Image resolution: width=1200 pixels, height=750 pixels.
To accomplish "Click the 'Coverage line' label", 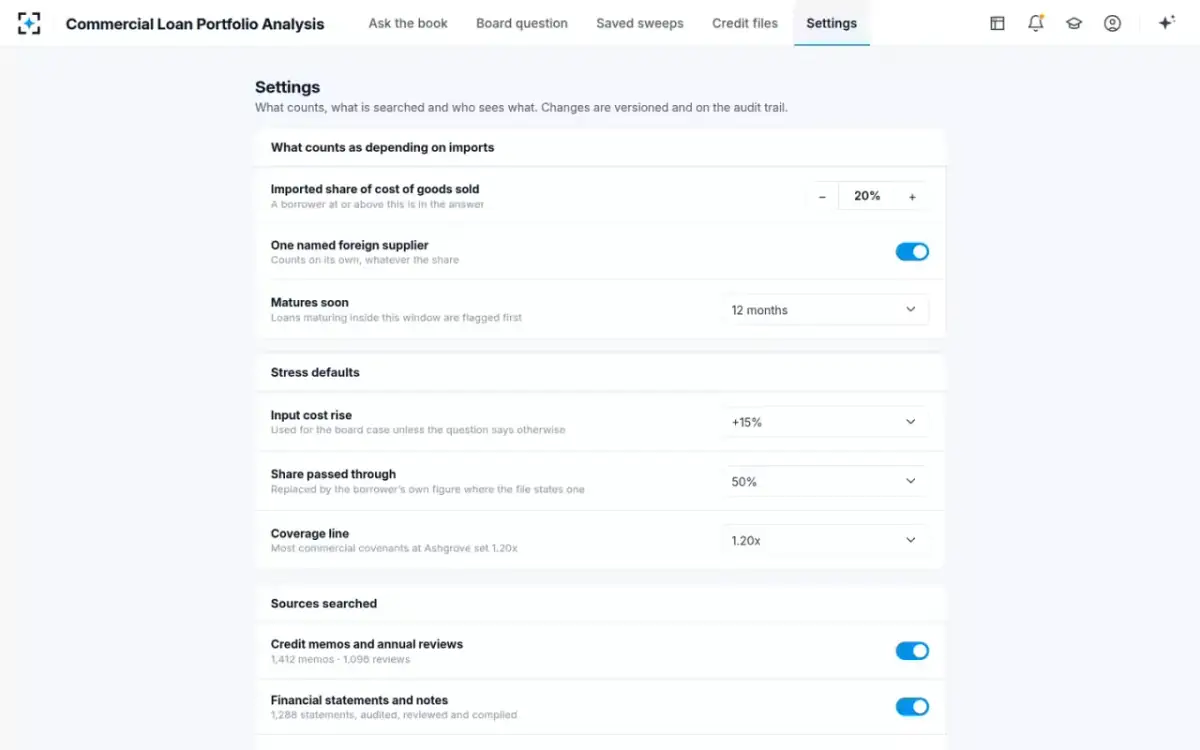I will pyautogui.click(x=310, y=533).
